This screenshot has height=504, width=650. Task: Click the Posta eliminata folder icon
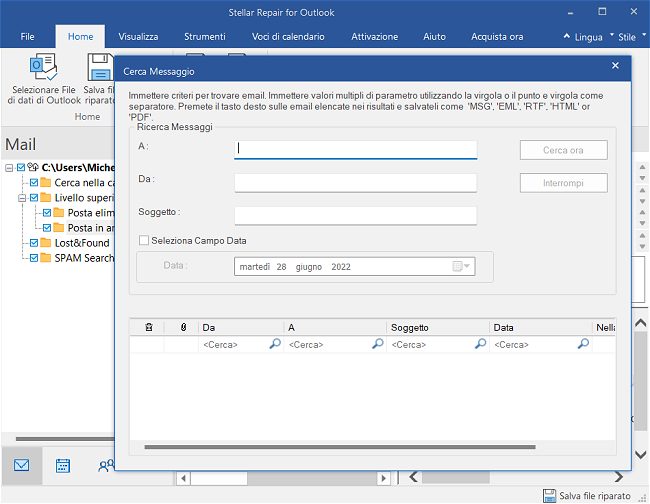point(59,213)
